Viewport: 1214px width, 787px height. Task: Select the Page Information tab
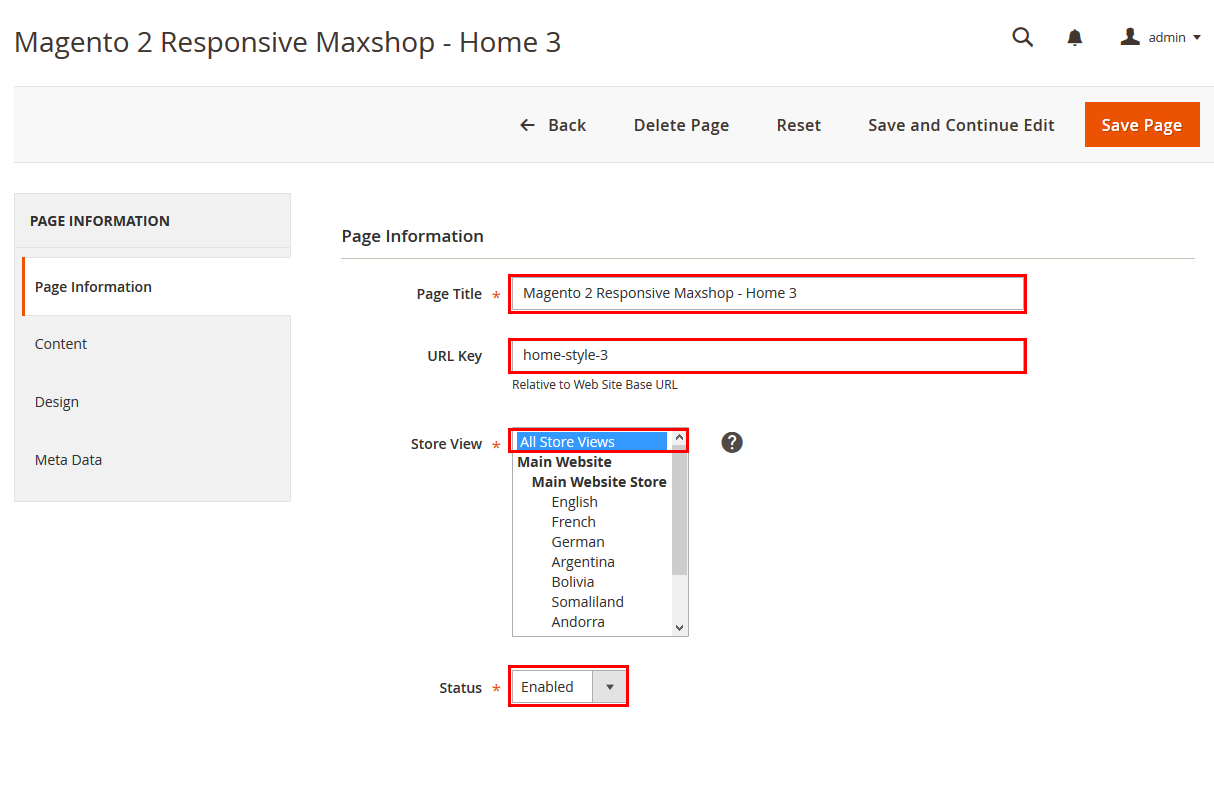93,287
